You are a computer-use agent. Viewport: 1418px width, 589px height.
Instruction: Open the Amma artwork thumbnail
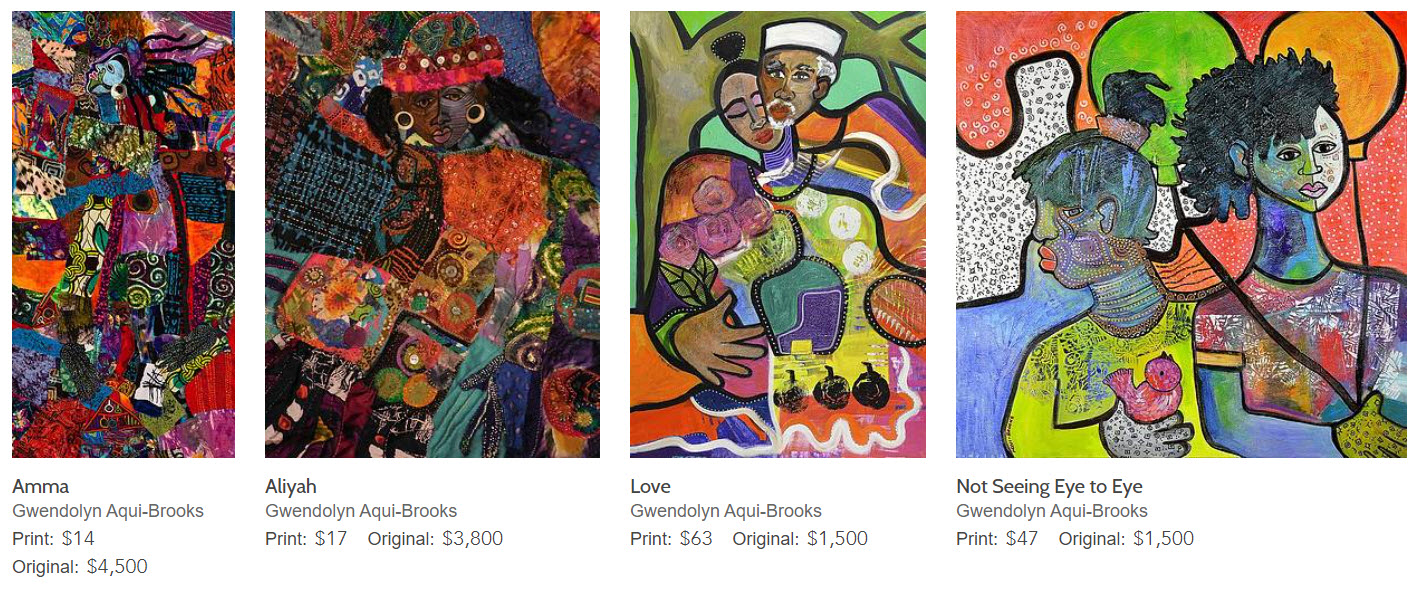(x=123, y=234)
